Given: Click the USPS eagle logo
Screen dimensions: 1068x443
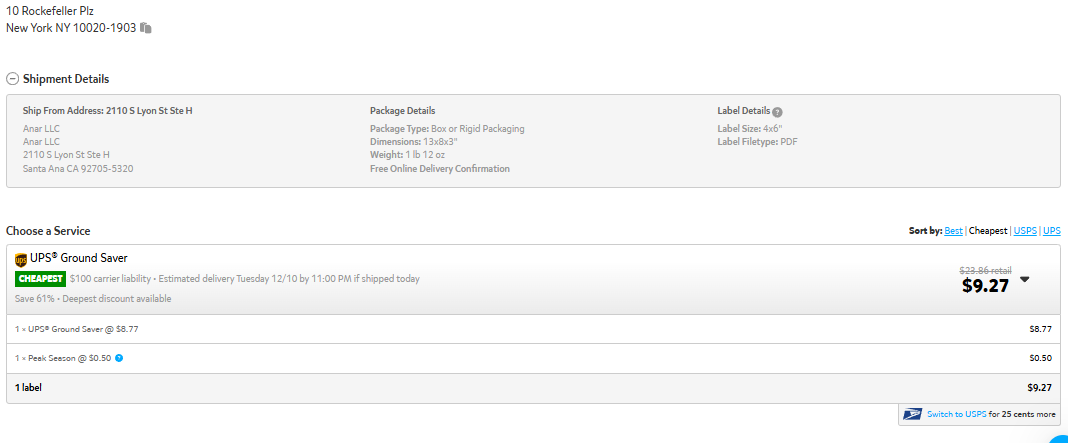Looking at the screenshot, I should [x=912, y=414].
